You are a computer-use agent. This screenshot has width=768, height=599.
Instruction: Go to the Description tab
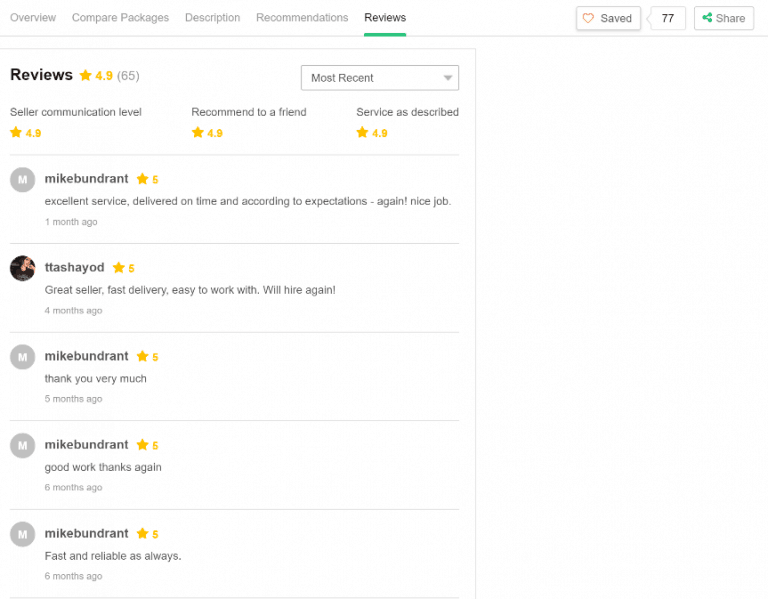click(212, 18)
